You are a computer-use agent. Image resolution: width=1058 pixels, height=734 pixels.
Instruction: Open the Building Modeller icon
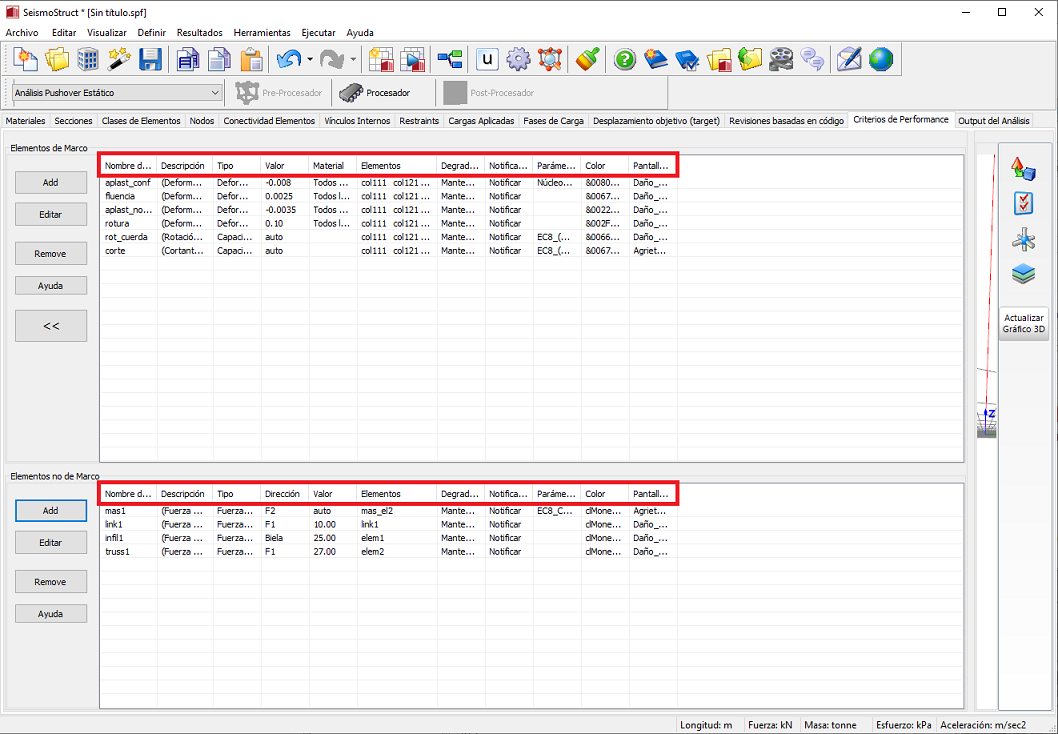[88, 60]
